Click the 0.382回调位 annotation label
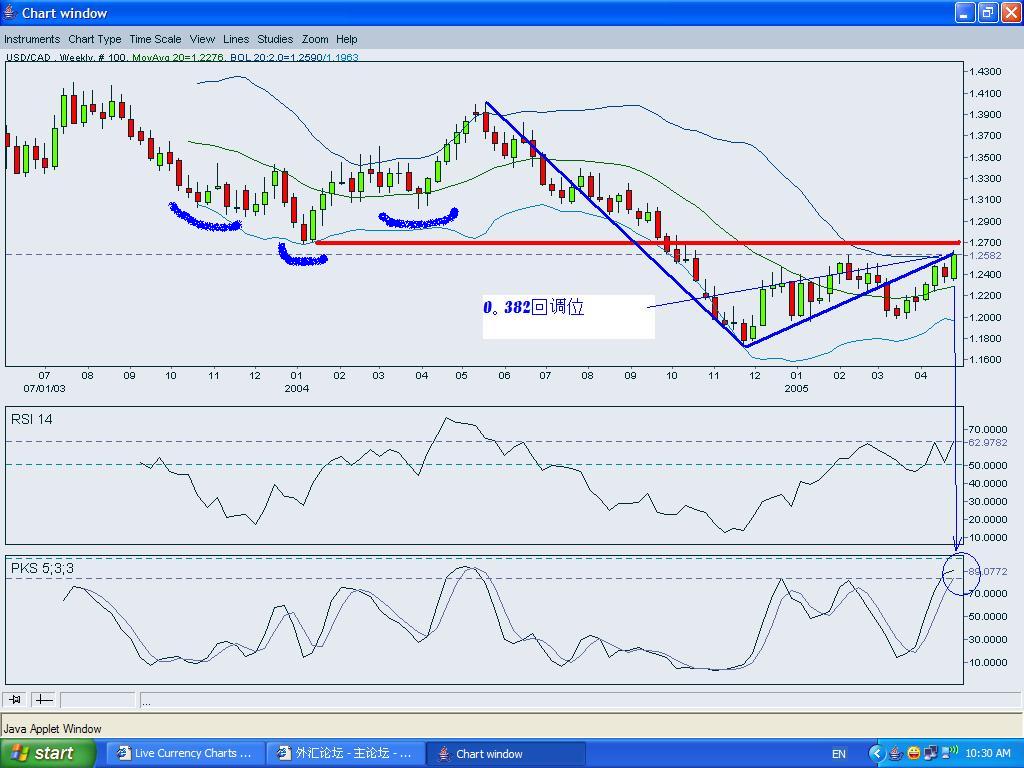The image size is (1024, 768). 534,307
